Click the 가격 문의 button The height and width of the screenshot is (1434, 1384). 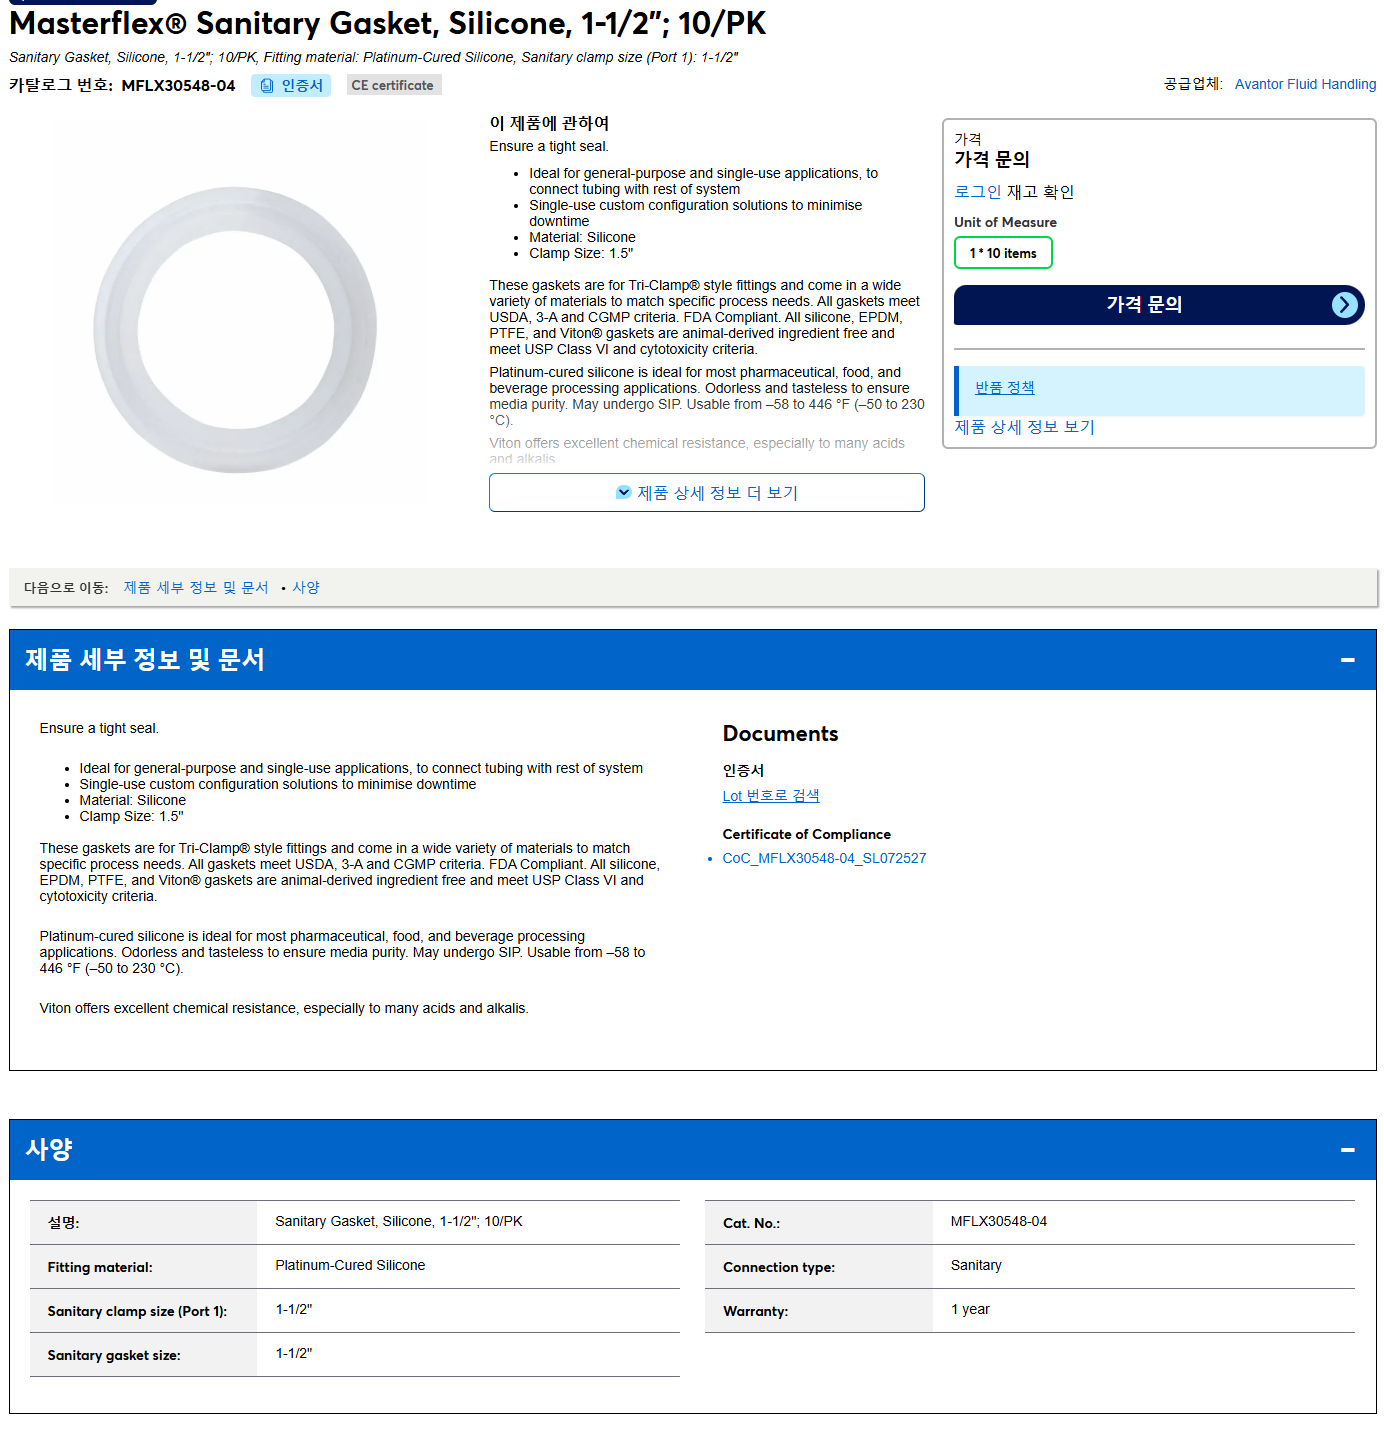1159,305
